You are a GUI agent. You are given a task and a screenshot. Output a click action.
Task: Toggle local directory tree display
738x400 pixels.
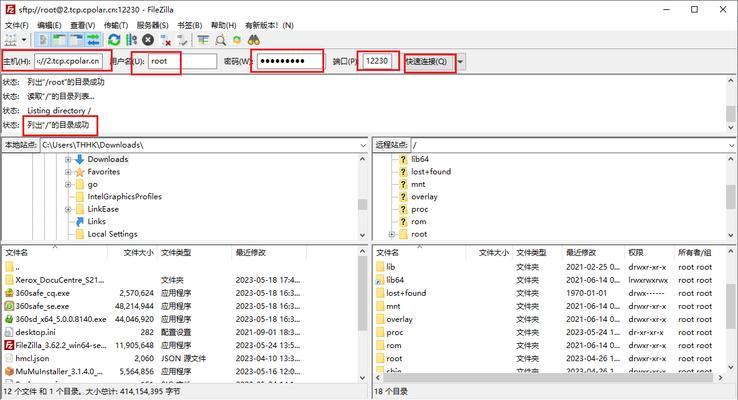click(x=59, y=40)
